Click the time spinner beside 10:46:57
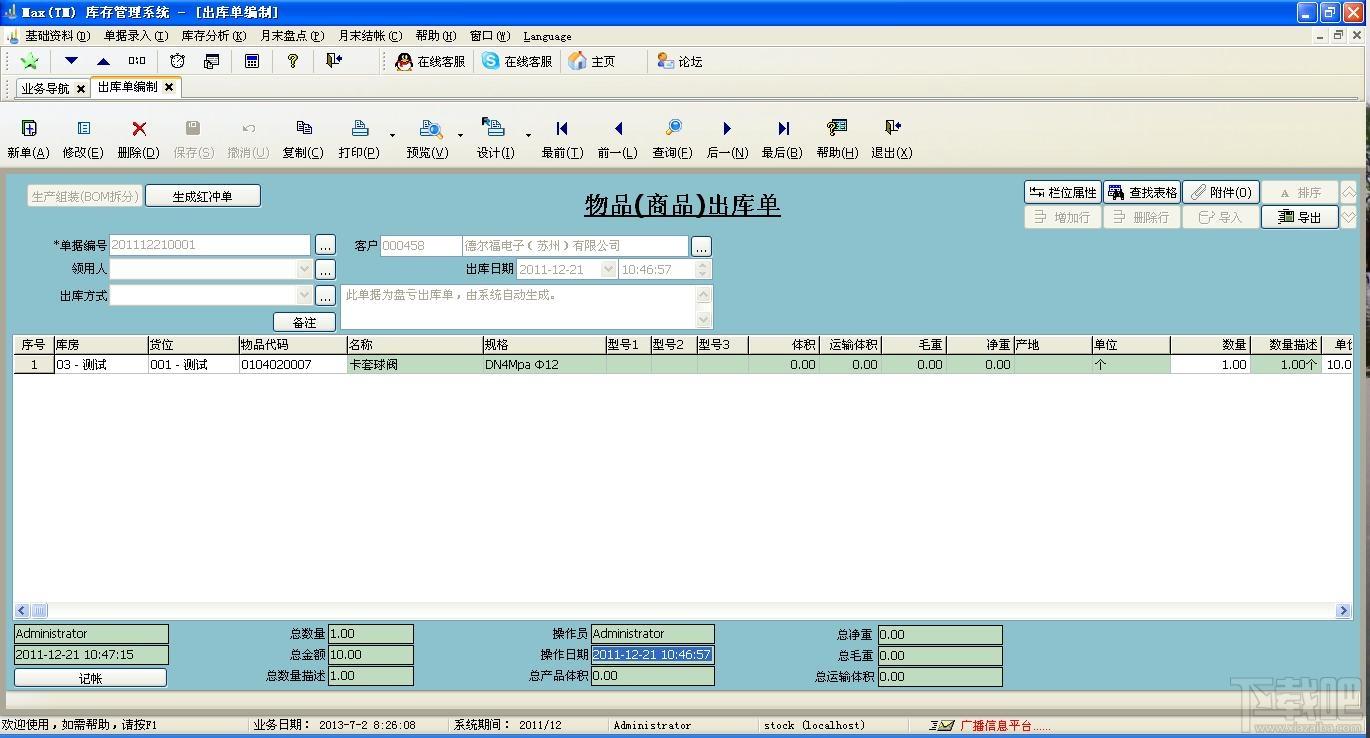 coord(703,269)
